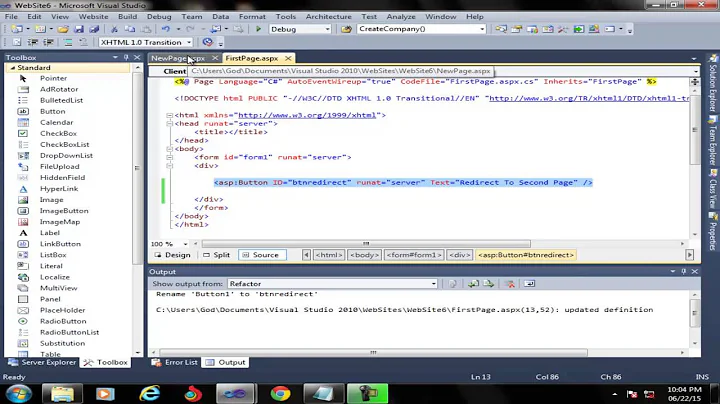Click the Increase Indent icon in HTML toolbar

tap(48, 42)
